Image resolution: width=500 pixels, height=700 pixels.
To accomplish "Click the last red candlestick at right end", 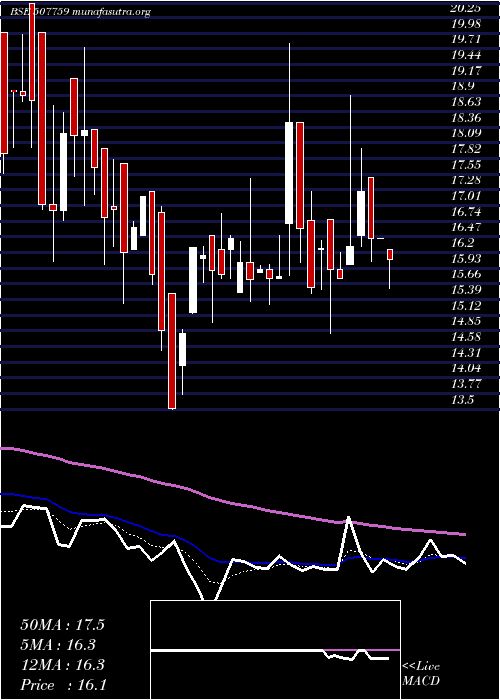I will 390,254.
